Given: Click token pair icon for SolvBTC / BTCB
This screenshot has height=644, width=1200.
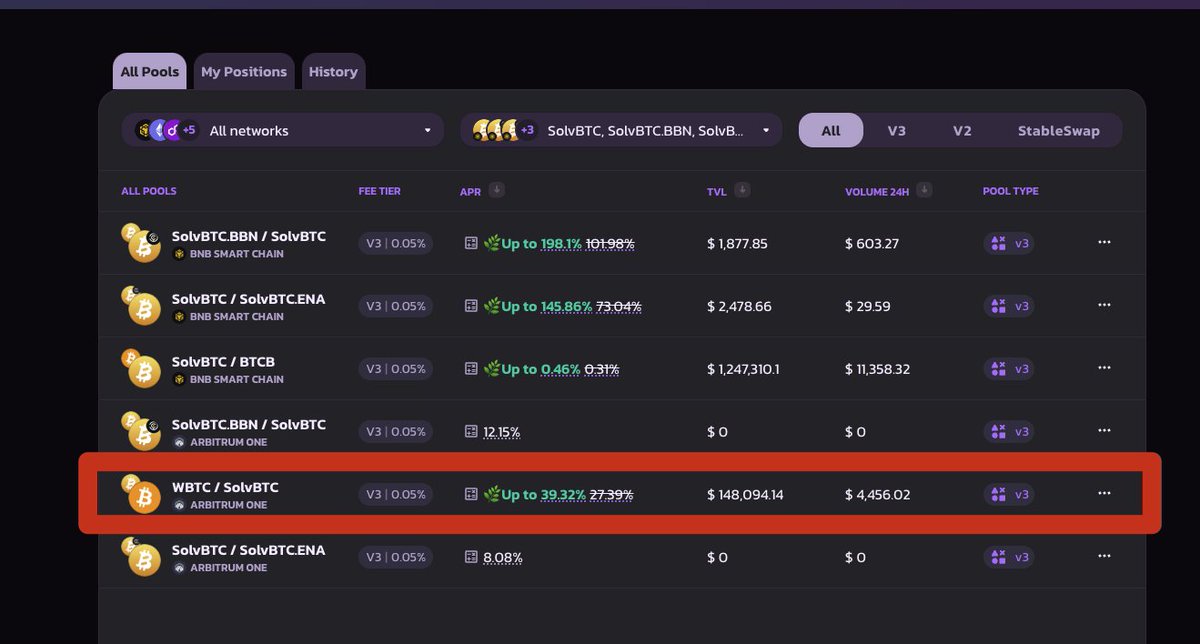Looking at the screenshot, I should (141, 368).
